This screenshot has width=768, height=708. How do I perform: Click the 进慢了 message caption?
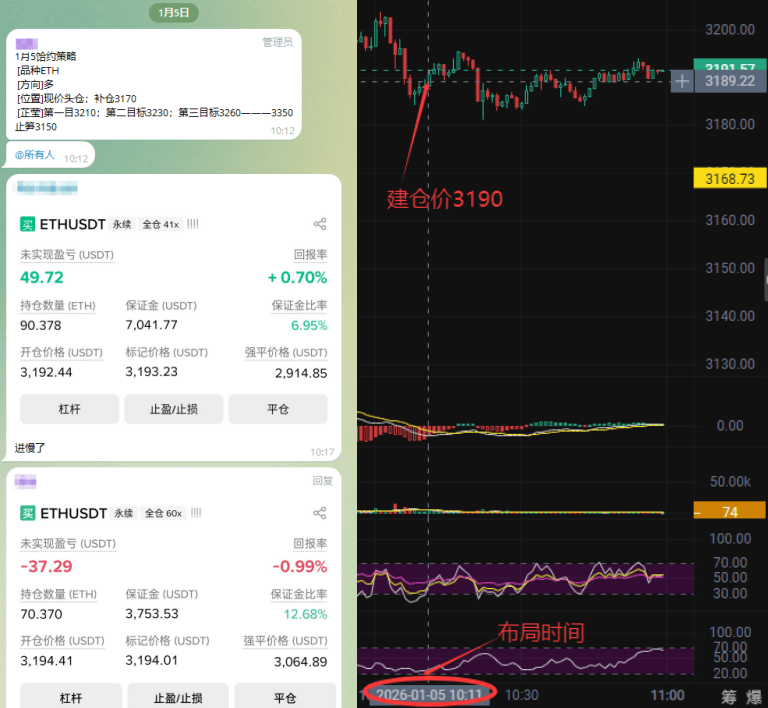tap(30, 448)
